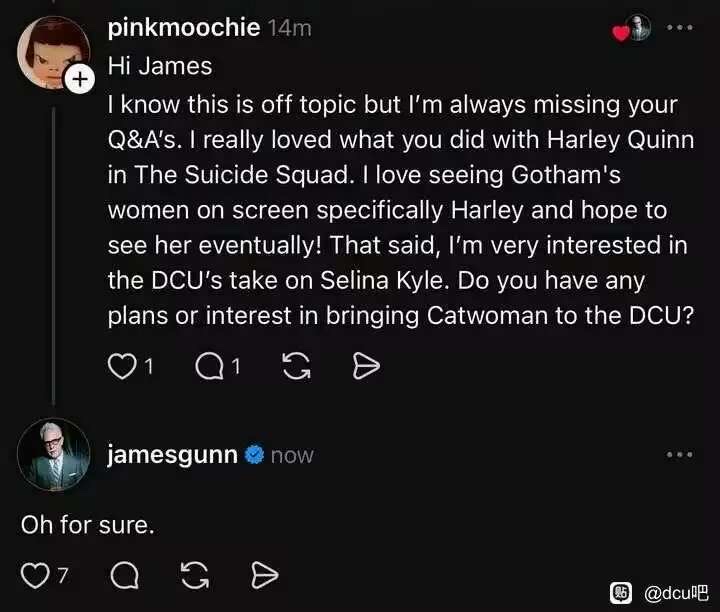720x612 pixels.
Task: Click the "now" timestamp on jamesgunn's reply
Action: pos(292,455)
